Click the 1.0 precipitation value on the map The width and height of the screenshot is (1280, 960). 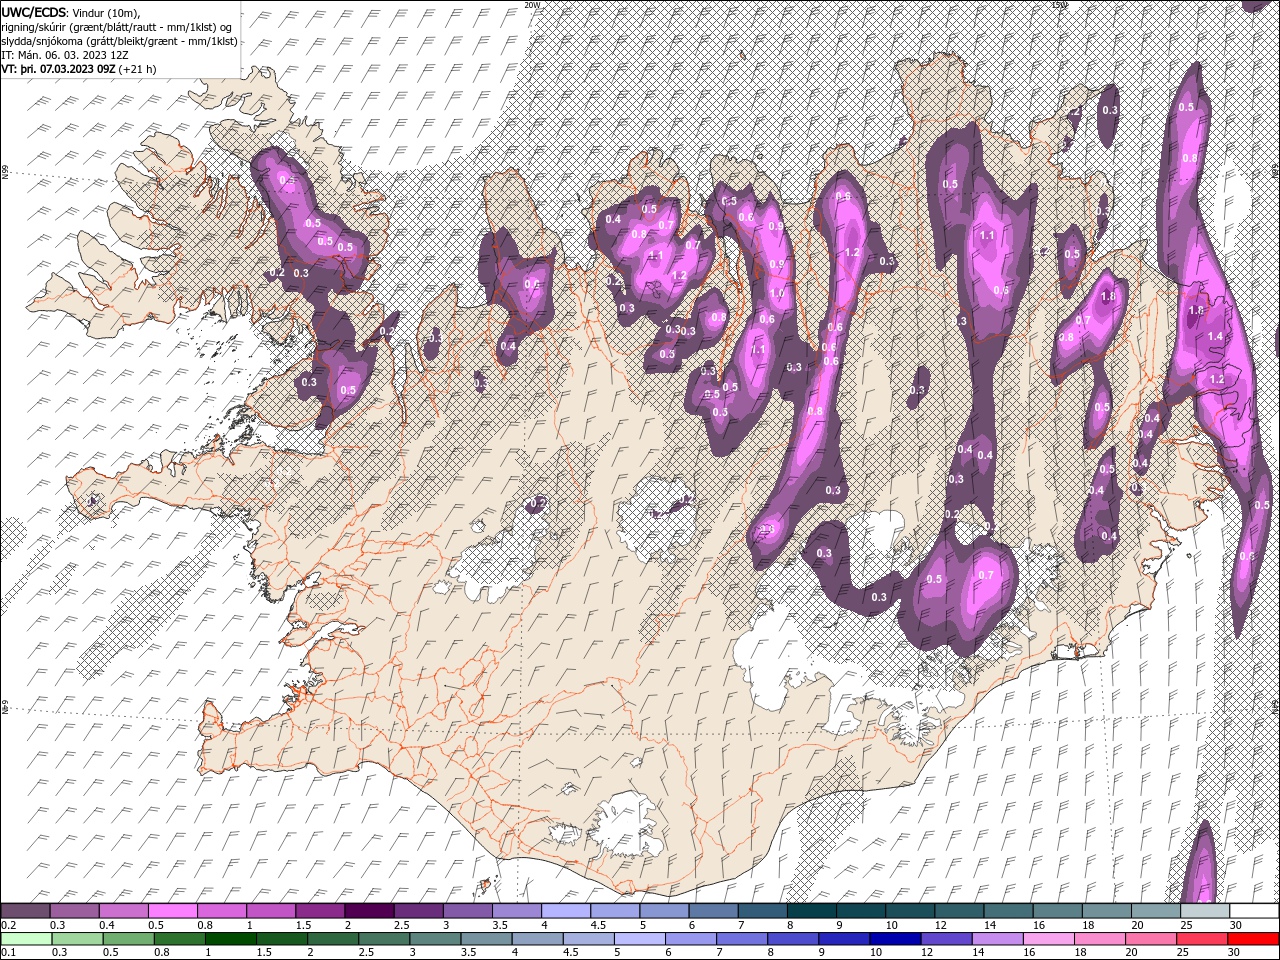click(x=776, y=293)
